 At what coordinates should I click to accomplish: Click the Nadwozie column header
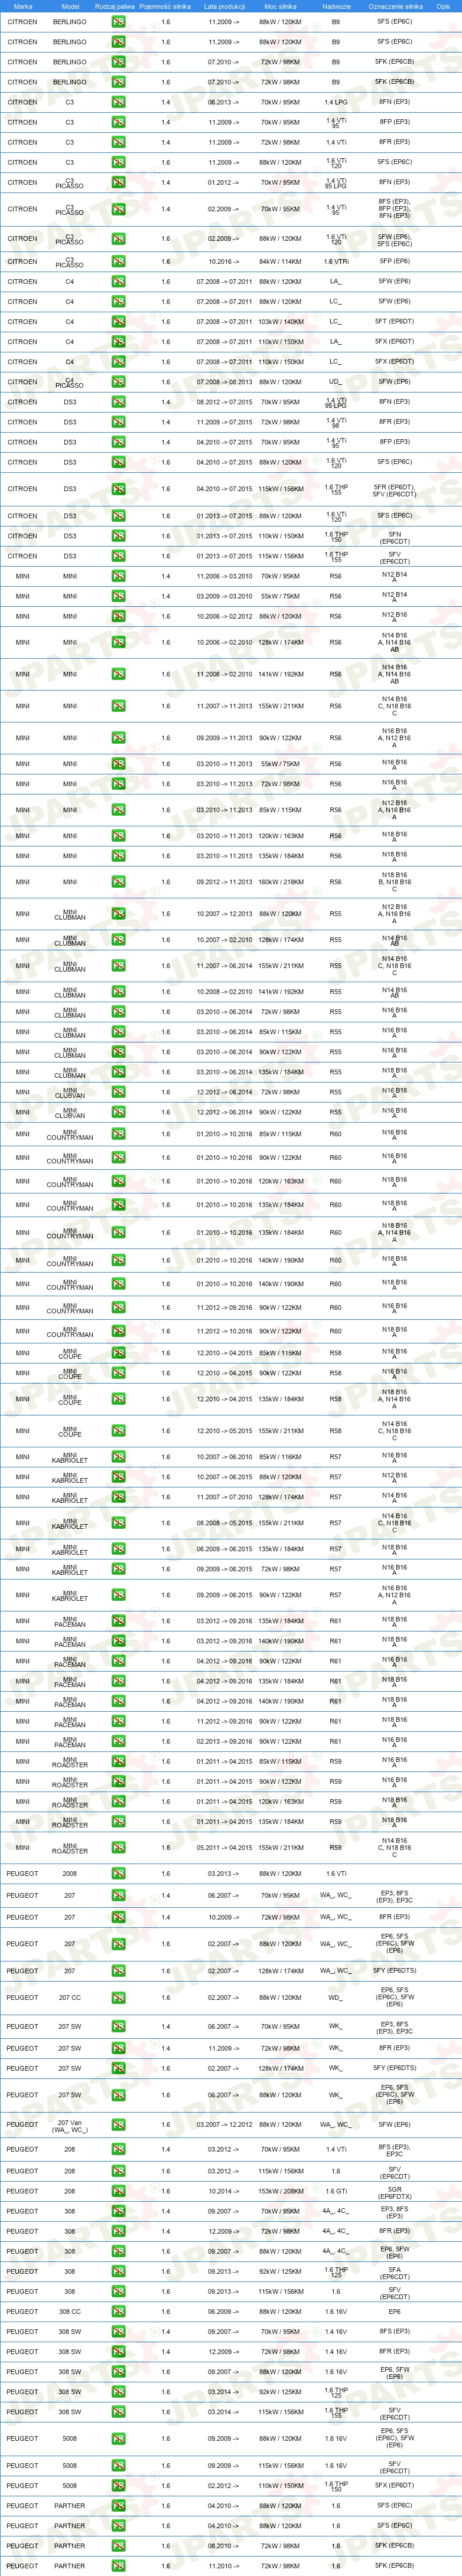pos(336,6)
